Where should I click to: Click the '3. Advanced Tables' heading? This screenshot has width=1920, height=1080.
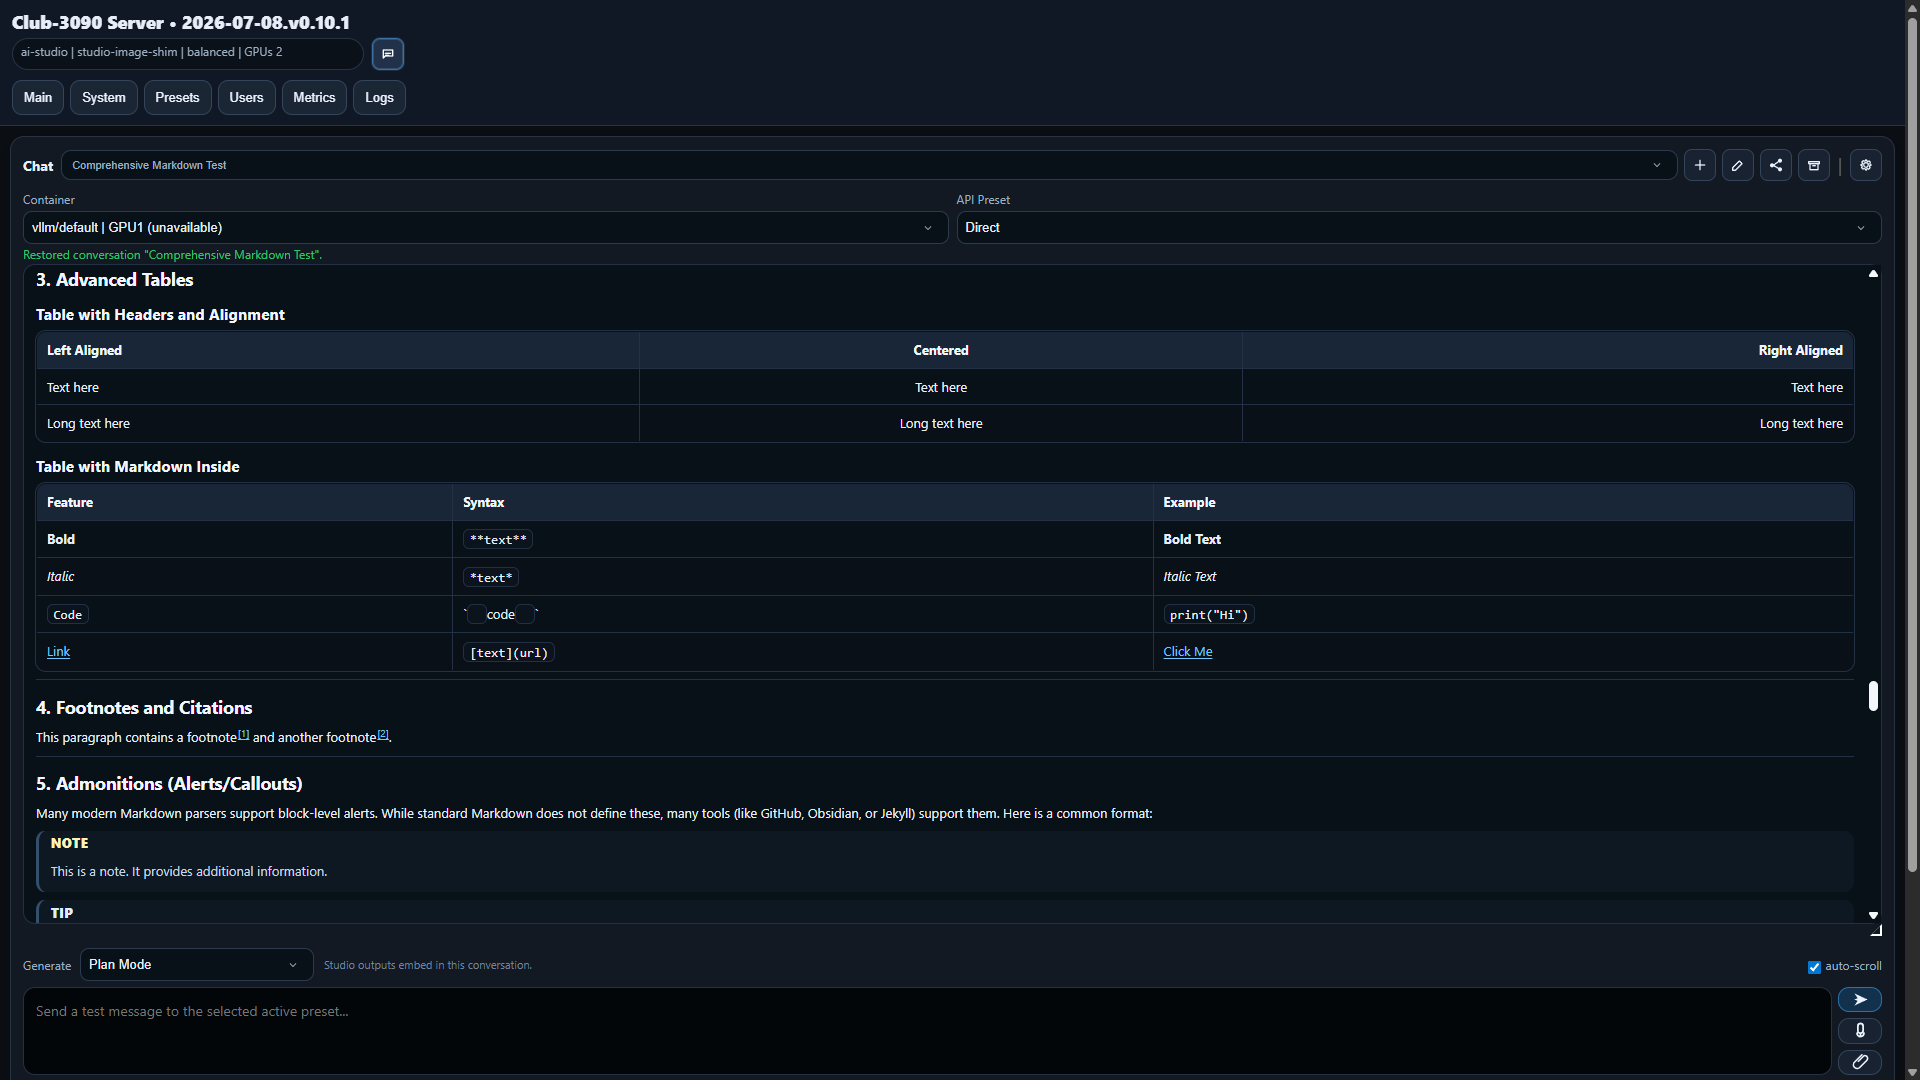click(x=114, y=280)
